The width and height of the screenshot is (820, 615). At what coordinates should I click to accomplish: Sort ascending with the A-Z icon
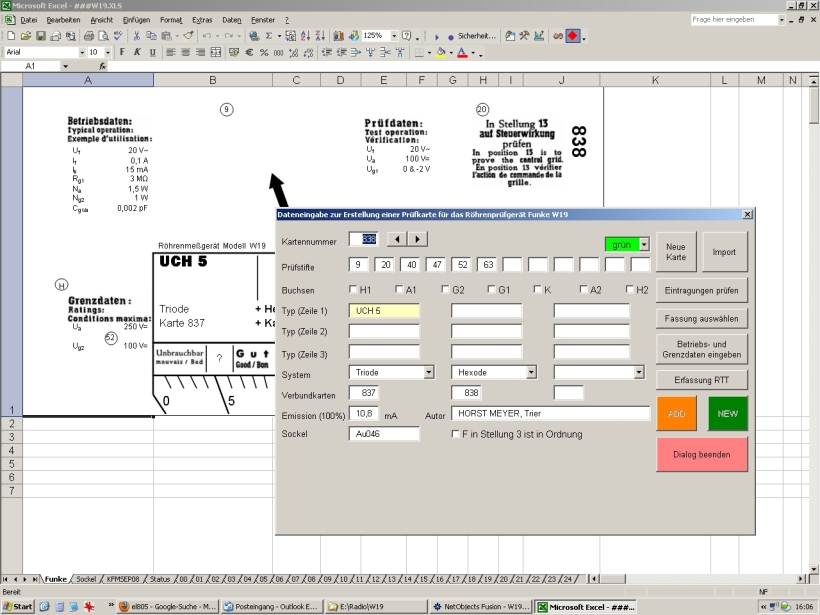pos(305,36)
